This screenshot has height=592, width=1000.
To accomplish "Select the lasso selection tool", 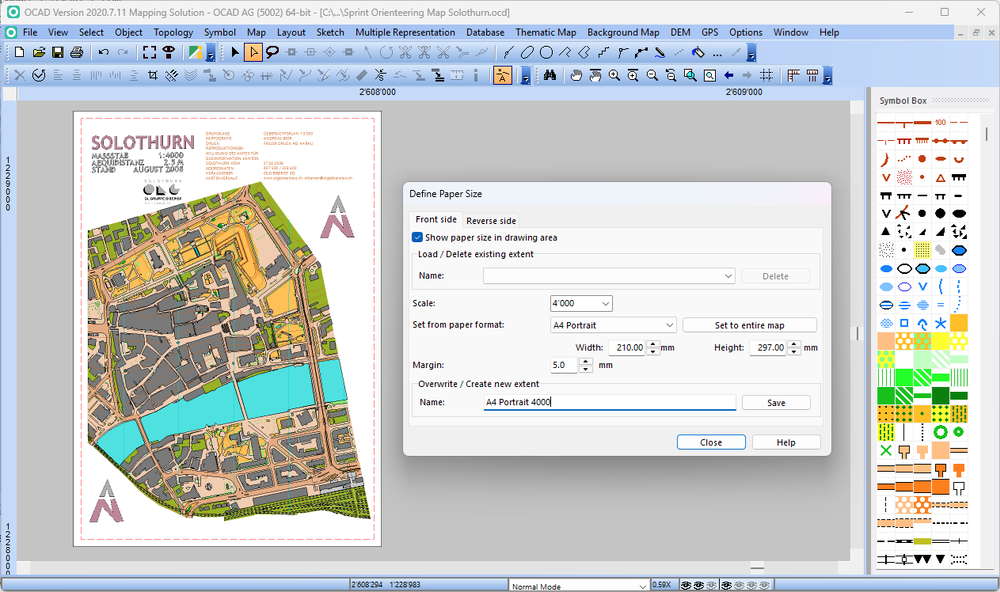I will 272,52.
